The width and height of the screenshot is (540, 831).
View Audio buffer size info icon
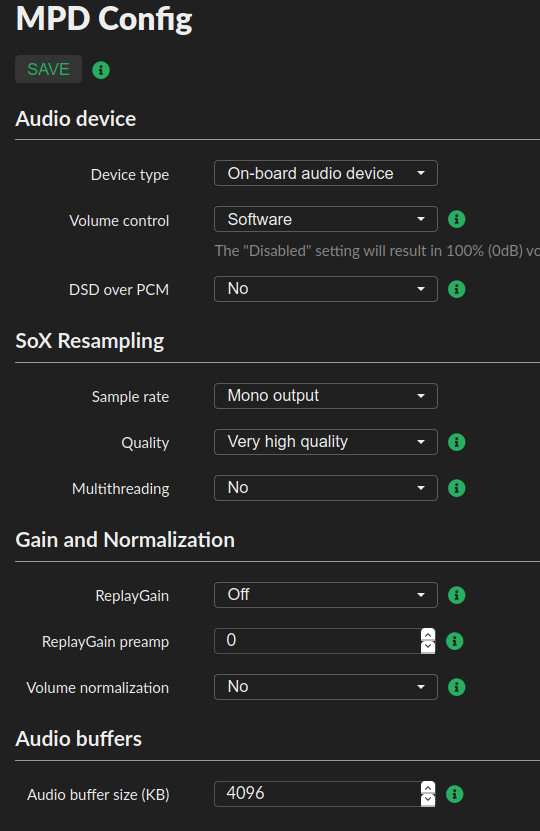[x=454, y=794]
